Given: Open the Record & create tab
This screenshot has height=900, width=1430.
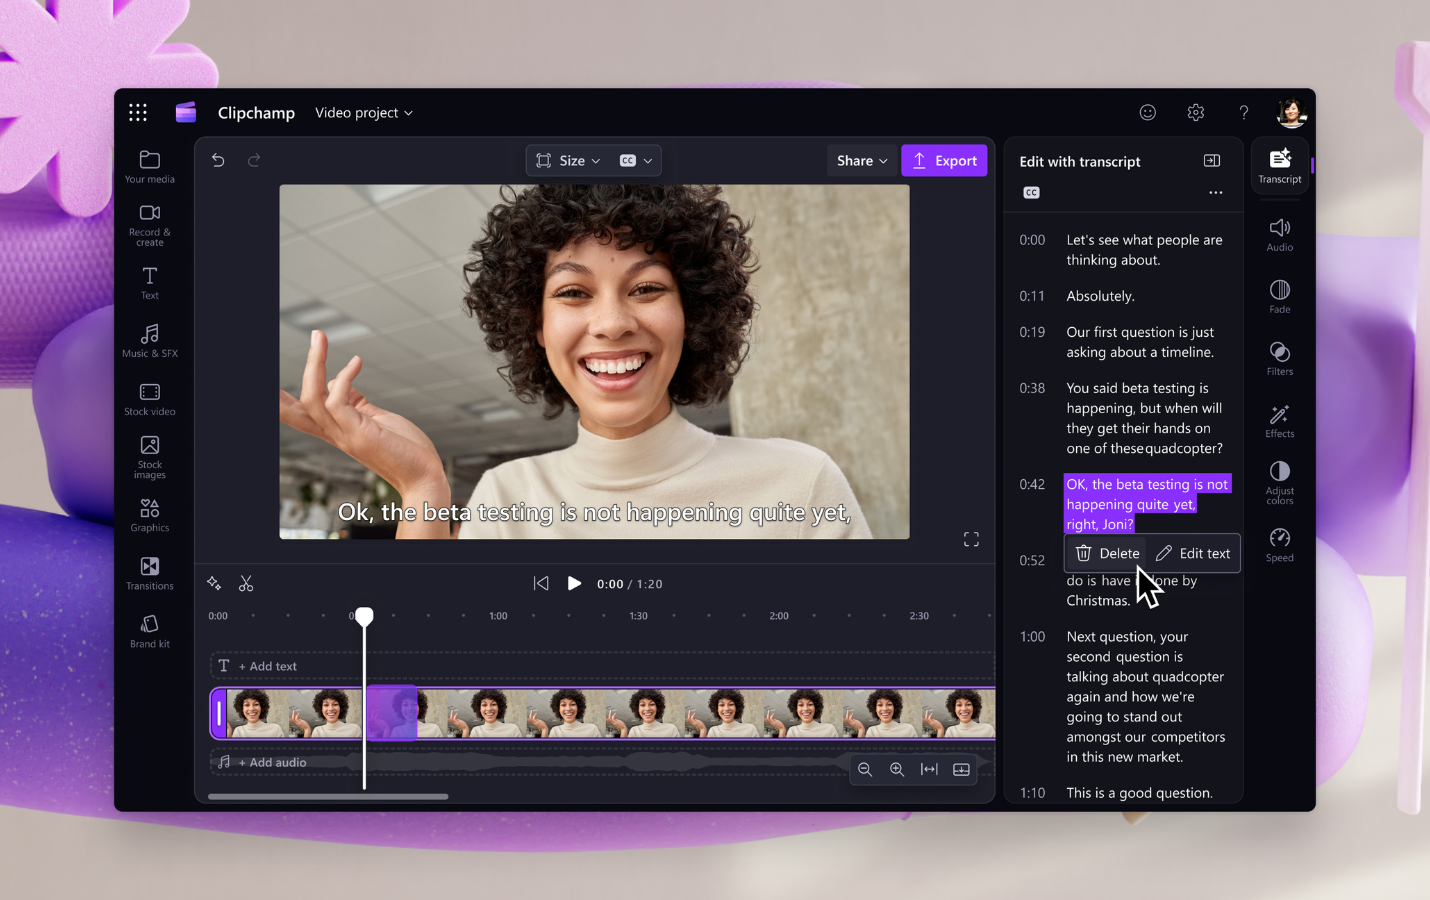Looking at the screenshot, I should tap(150, 225).
